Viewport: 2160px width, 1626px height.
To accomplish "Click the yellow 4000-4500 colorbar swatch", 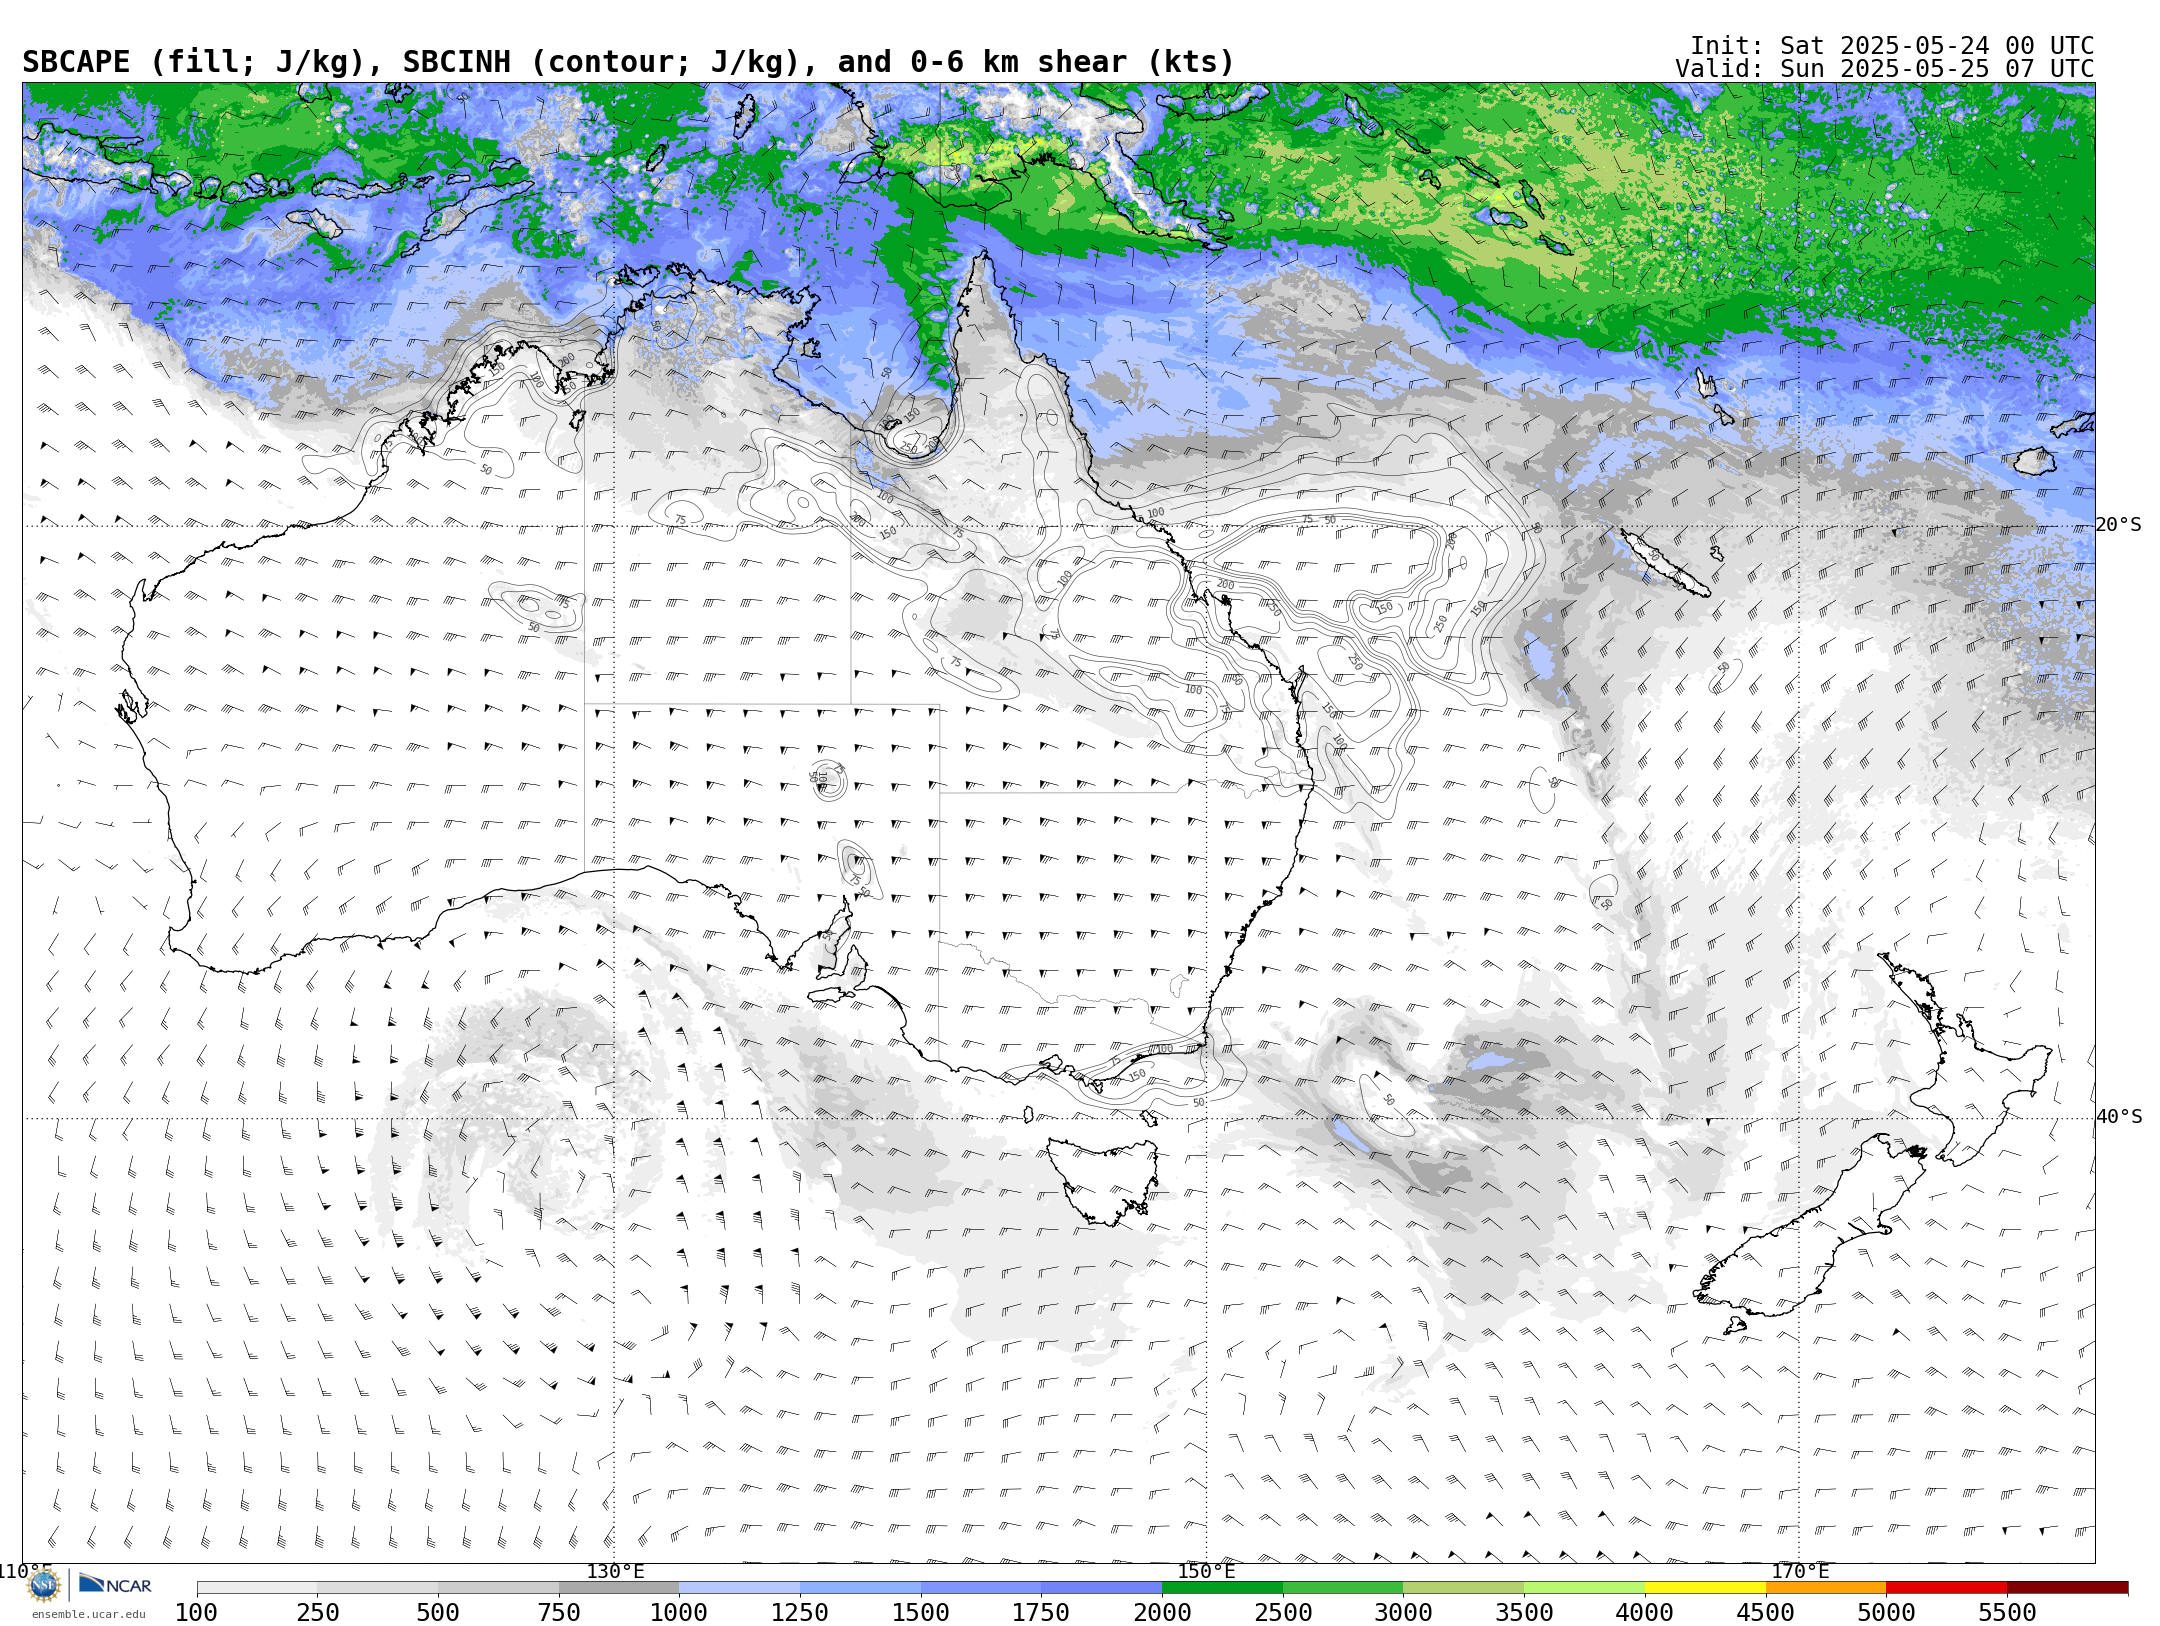I will pyautogui.click(x=1705, y=1588).
